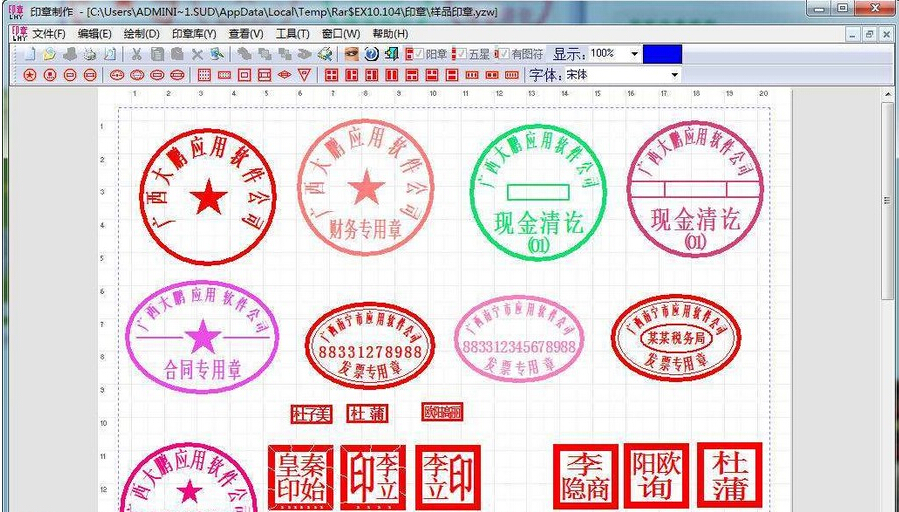Select the 李隐商 square seal
Viewport: 899px width, 512px height.
tap(585, 476)
